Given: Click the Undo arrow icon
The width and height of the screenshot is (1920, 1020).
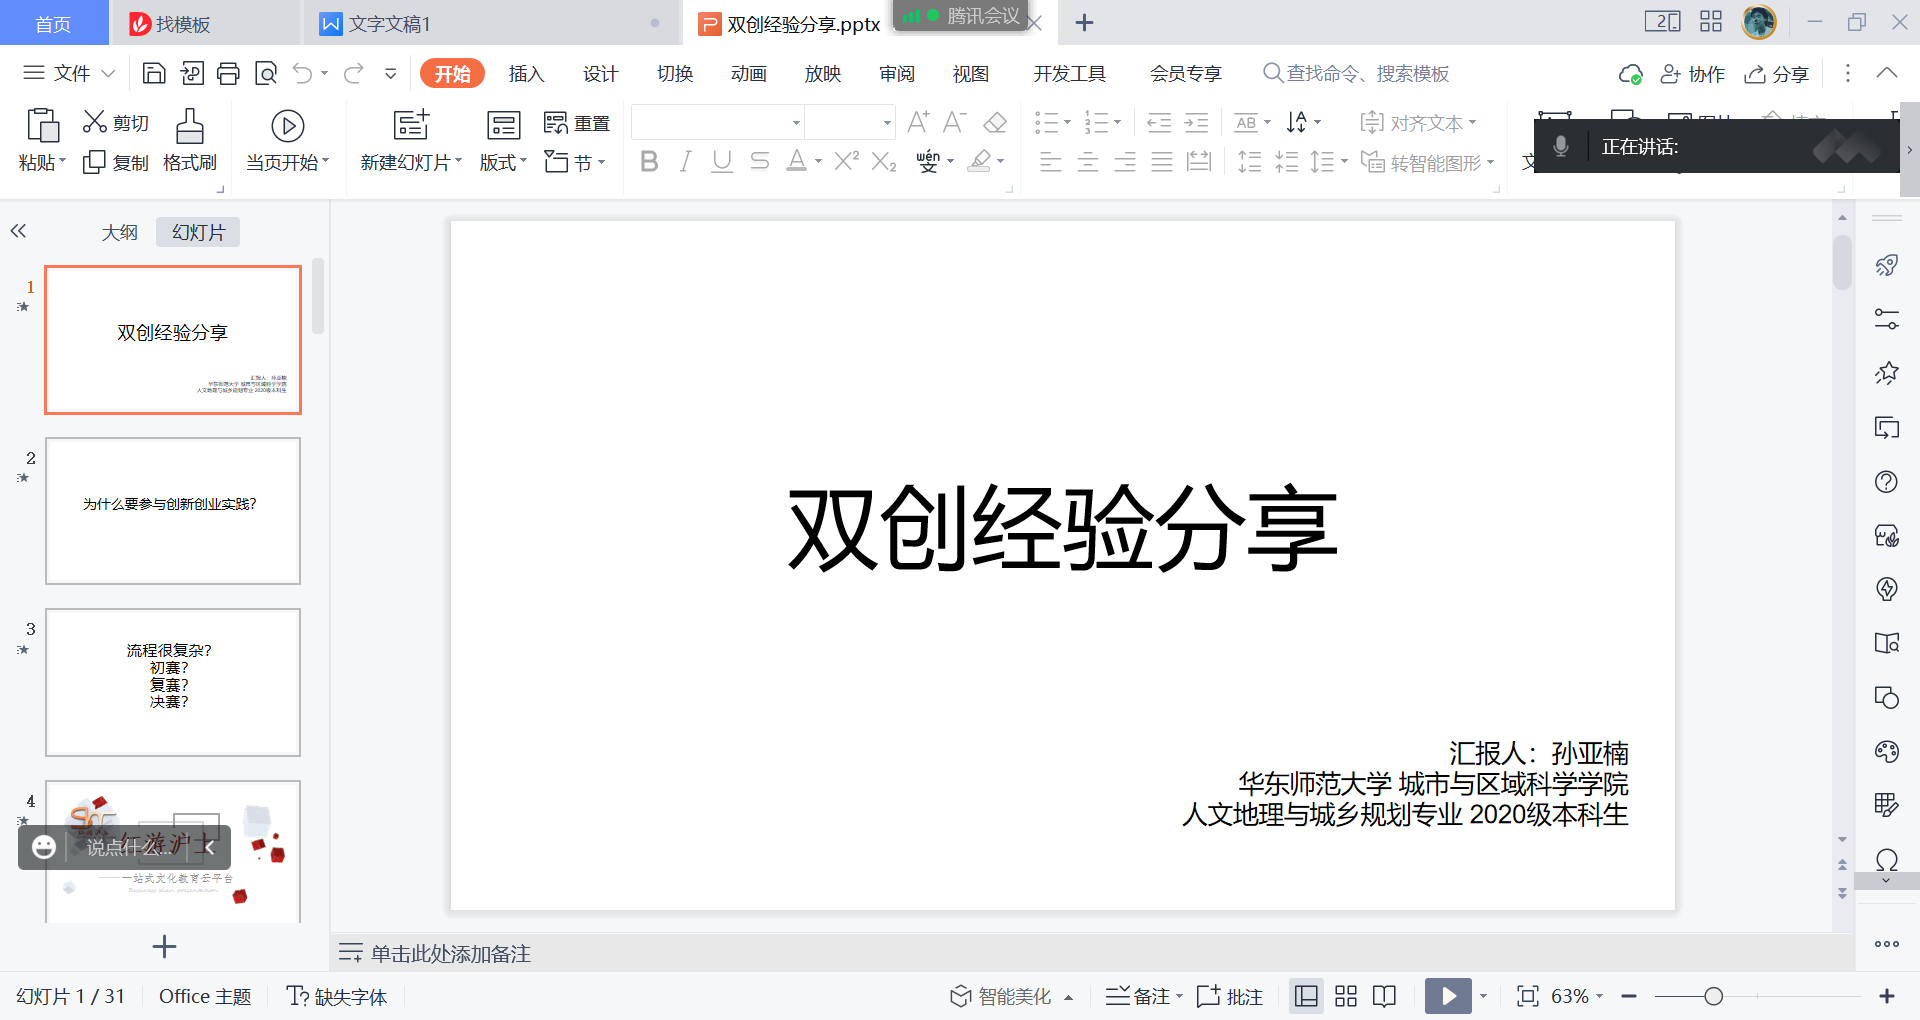Looking at the screenshot, I should point(302,73).
